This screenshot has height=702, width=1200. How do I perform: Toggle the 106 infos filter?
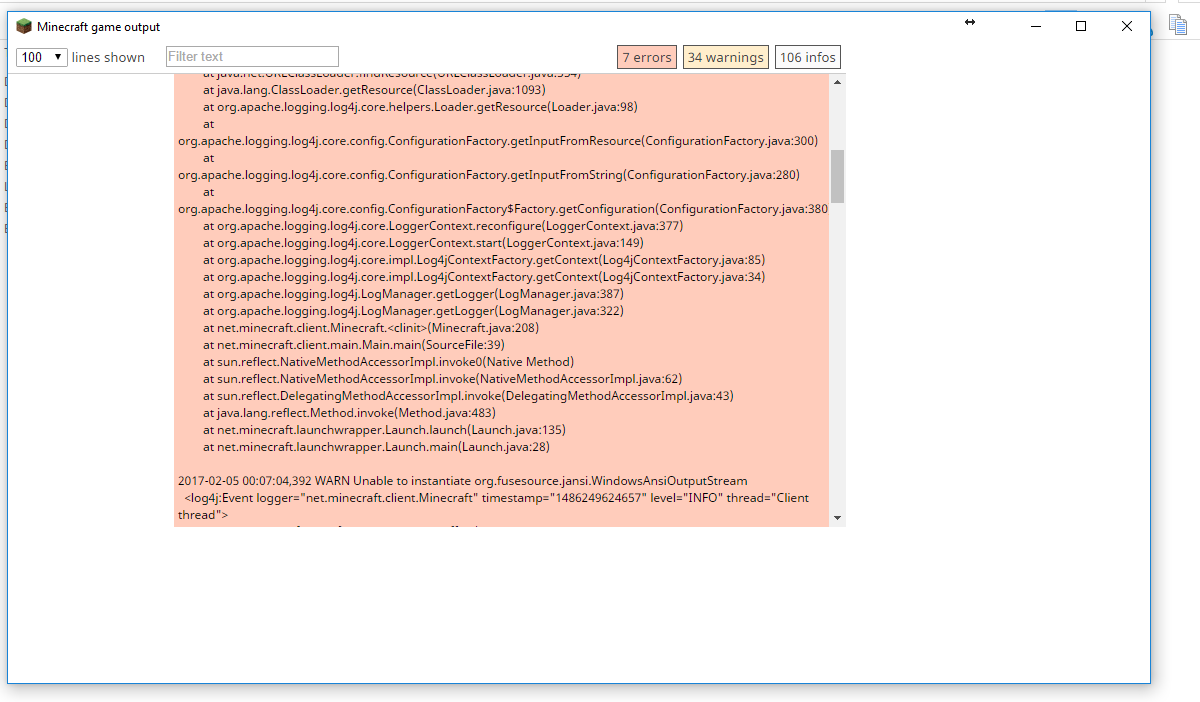(808, 58)
